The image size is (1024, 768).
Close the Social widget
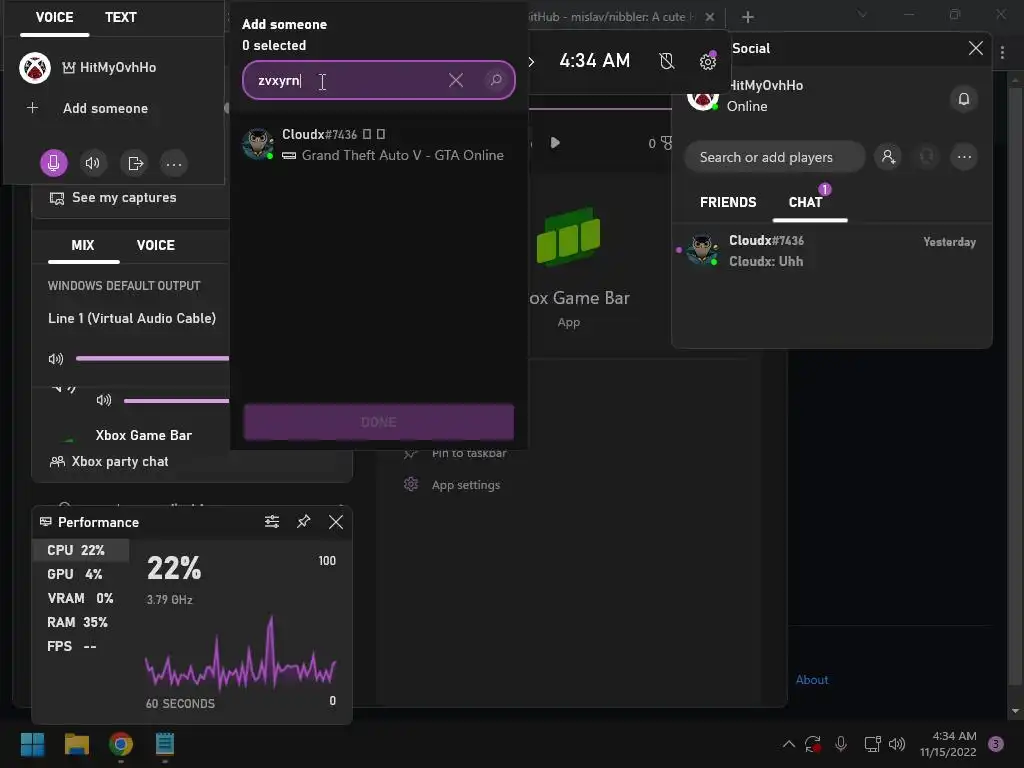pos(976,48)
